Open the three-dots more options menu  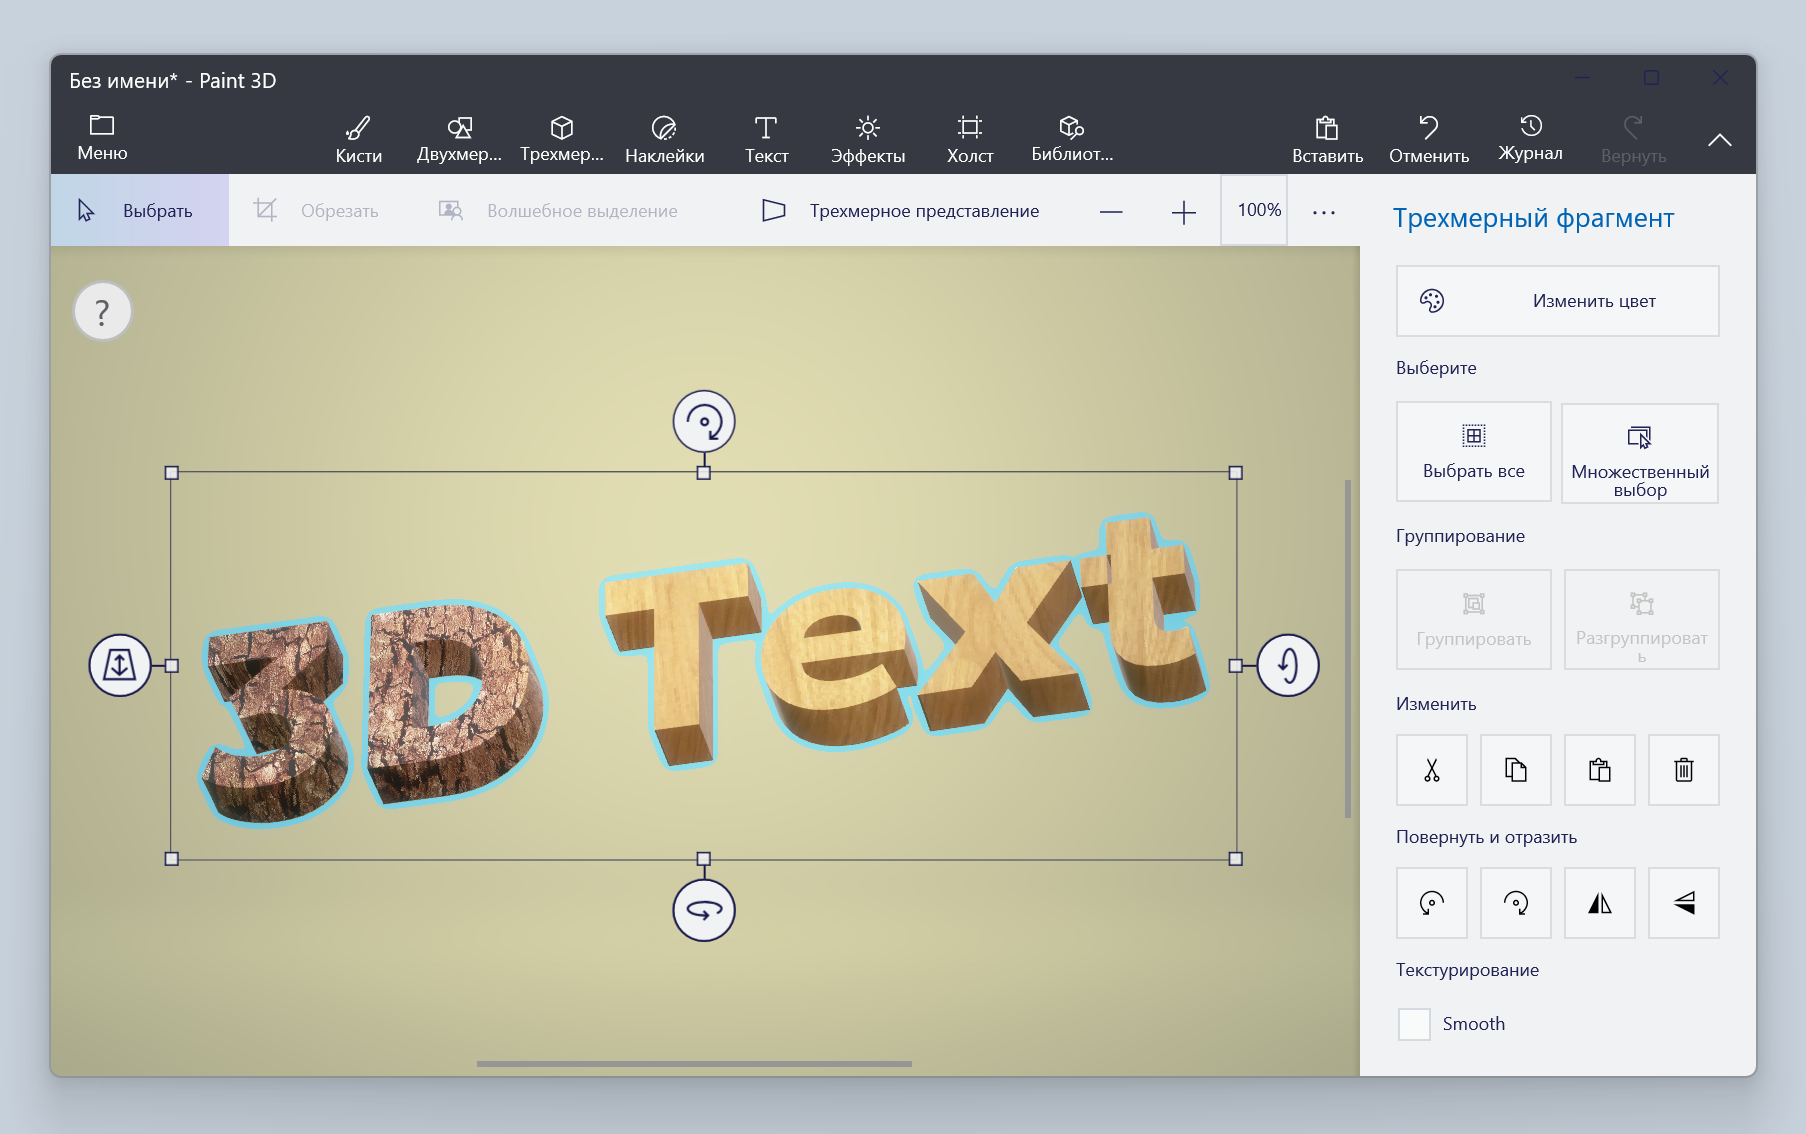[x=1324, y=212]
